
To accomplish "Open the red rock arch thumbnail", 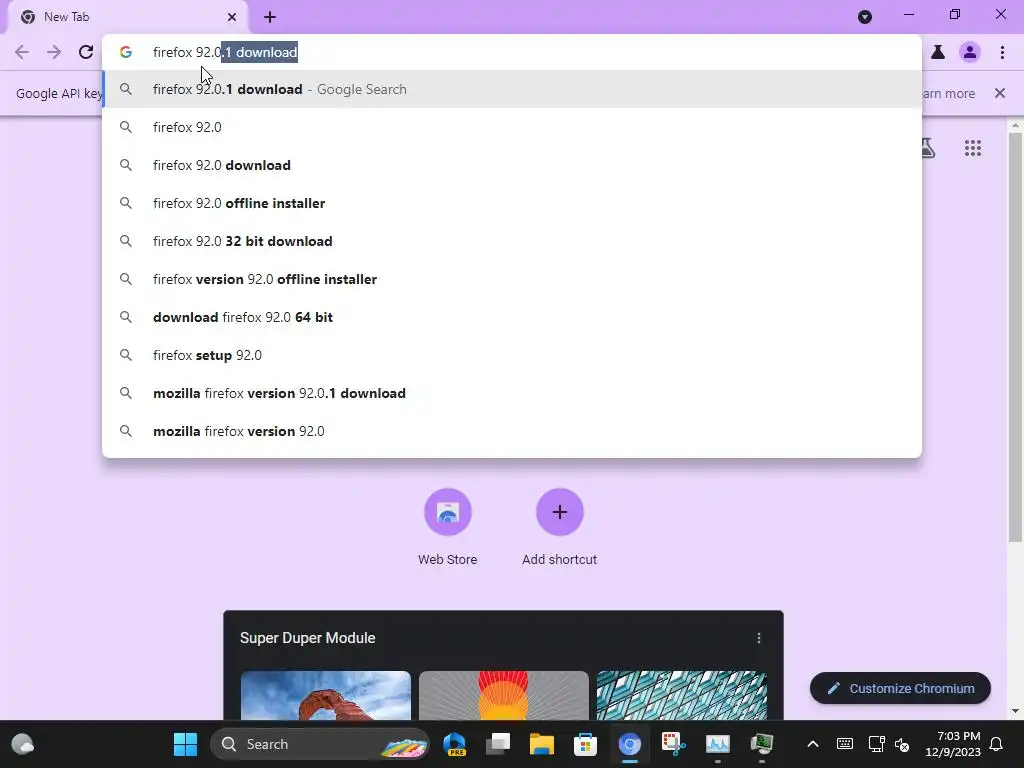I will pyautogui.click(x=326, y=696).
